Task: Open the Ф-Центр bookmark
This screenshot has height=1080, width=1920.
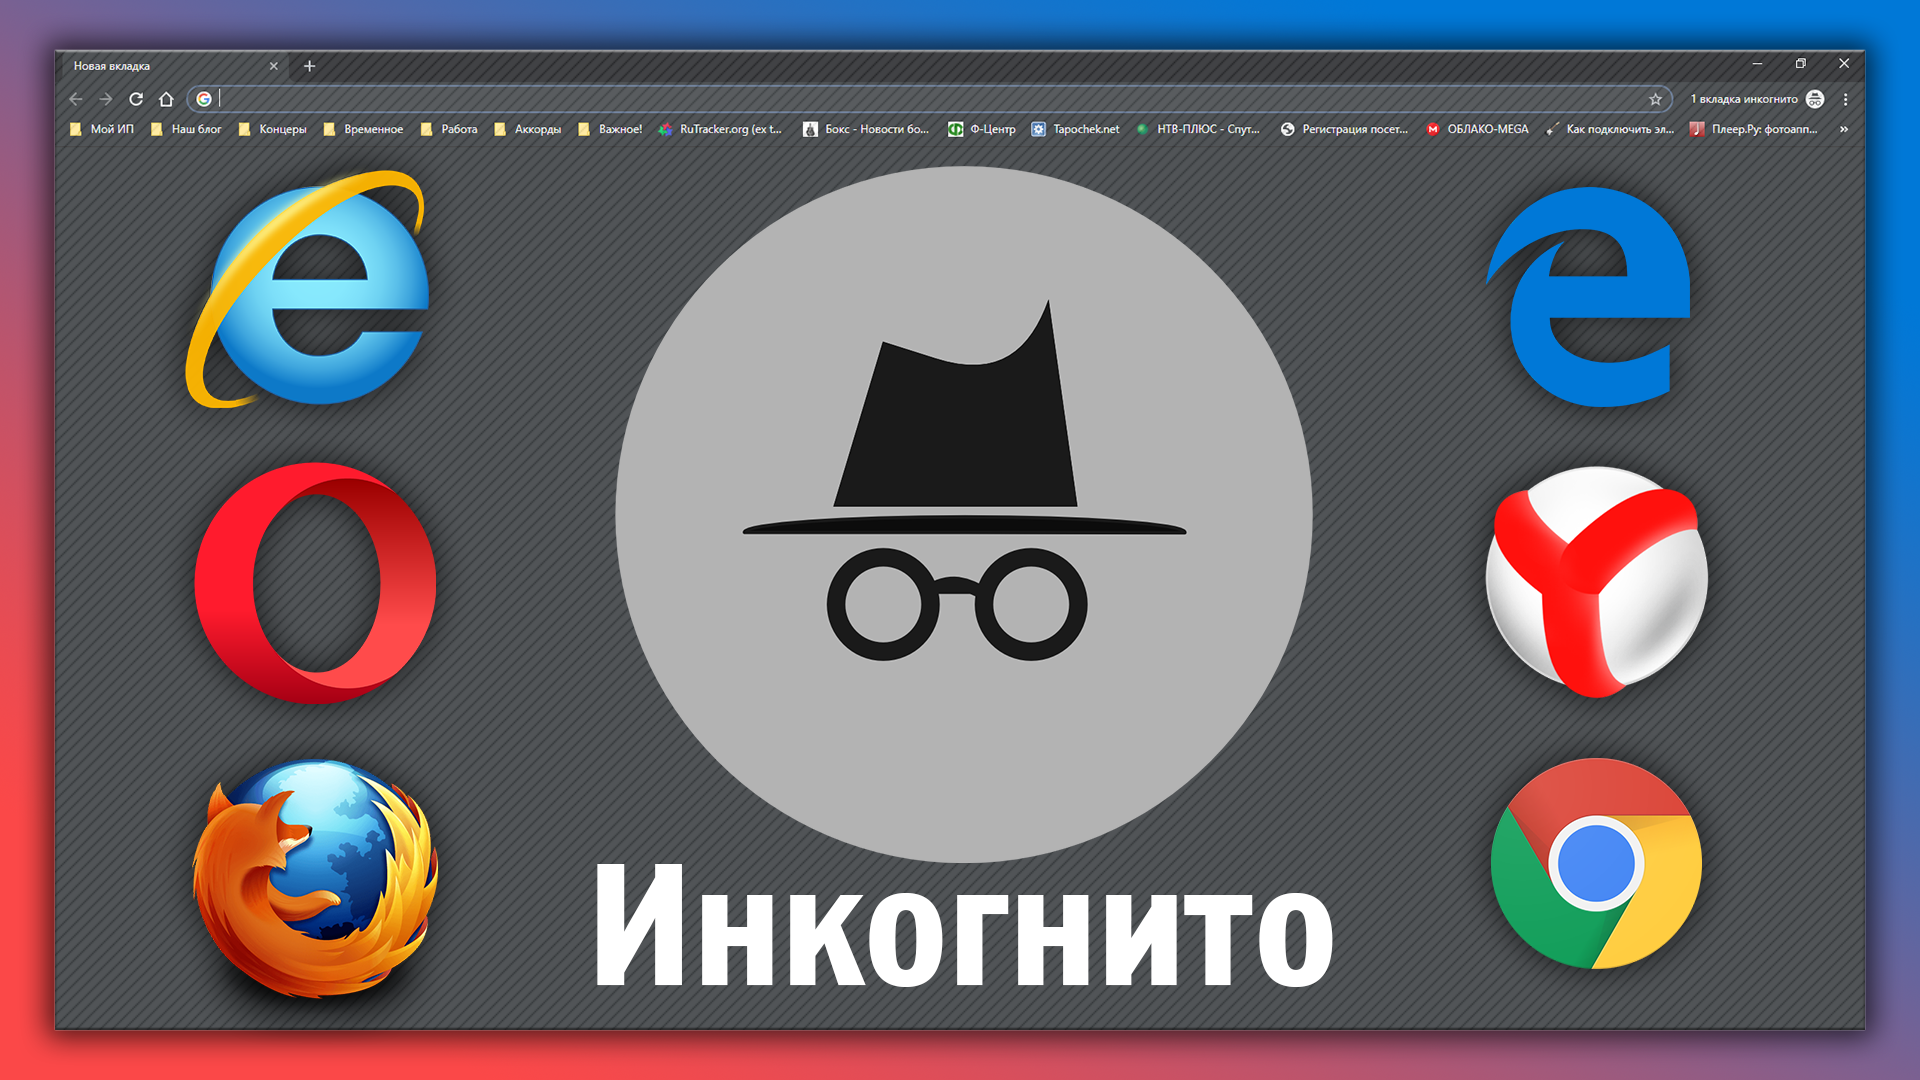Action: click(982, 129)
